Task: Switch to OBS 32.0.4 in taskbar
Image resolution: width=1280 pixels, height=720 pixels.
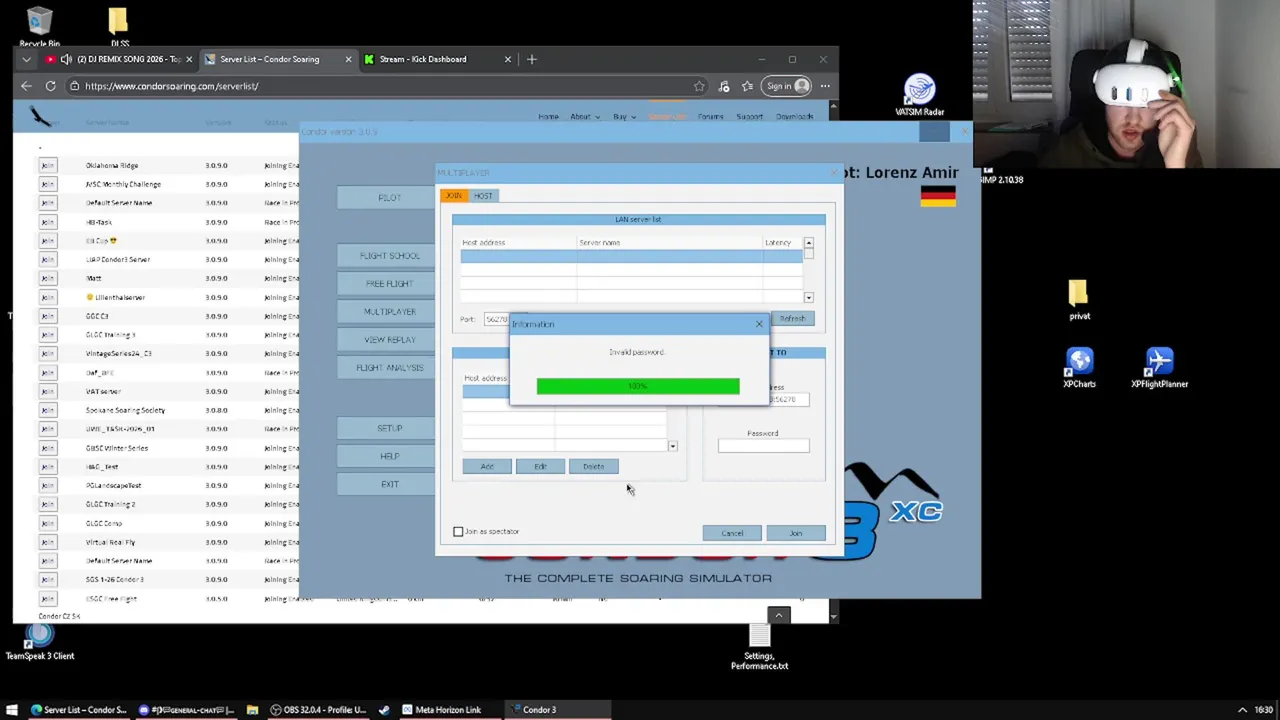Action: [319, 710]
